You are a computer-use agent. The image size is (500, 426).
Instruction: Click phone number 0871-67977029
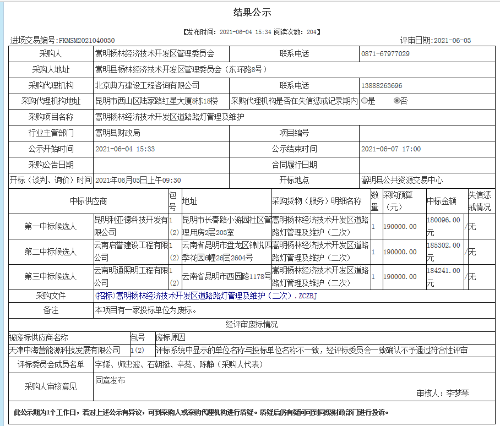point(385,54)
